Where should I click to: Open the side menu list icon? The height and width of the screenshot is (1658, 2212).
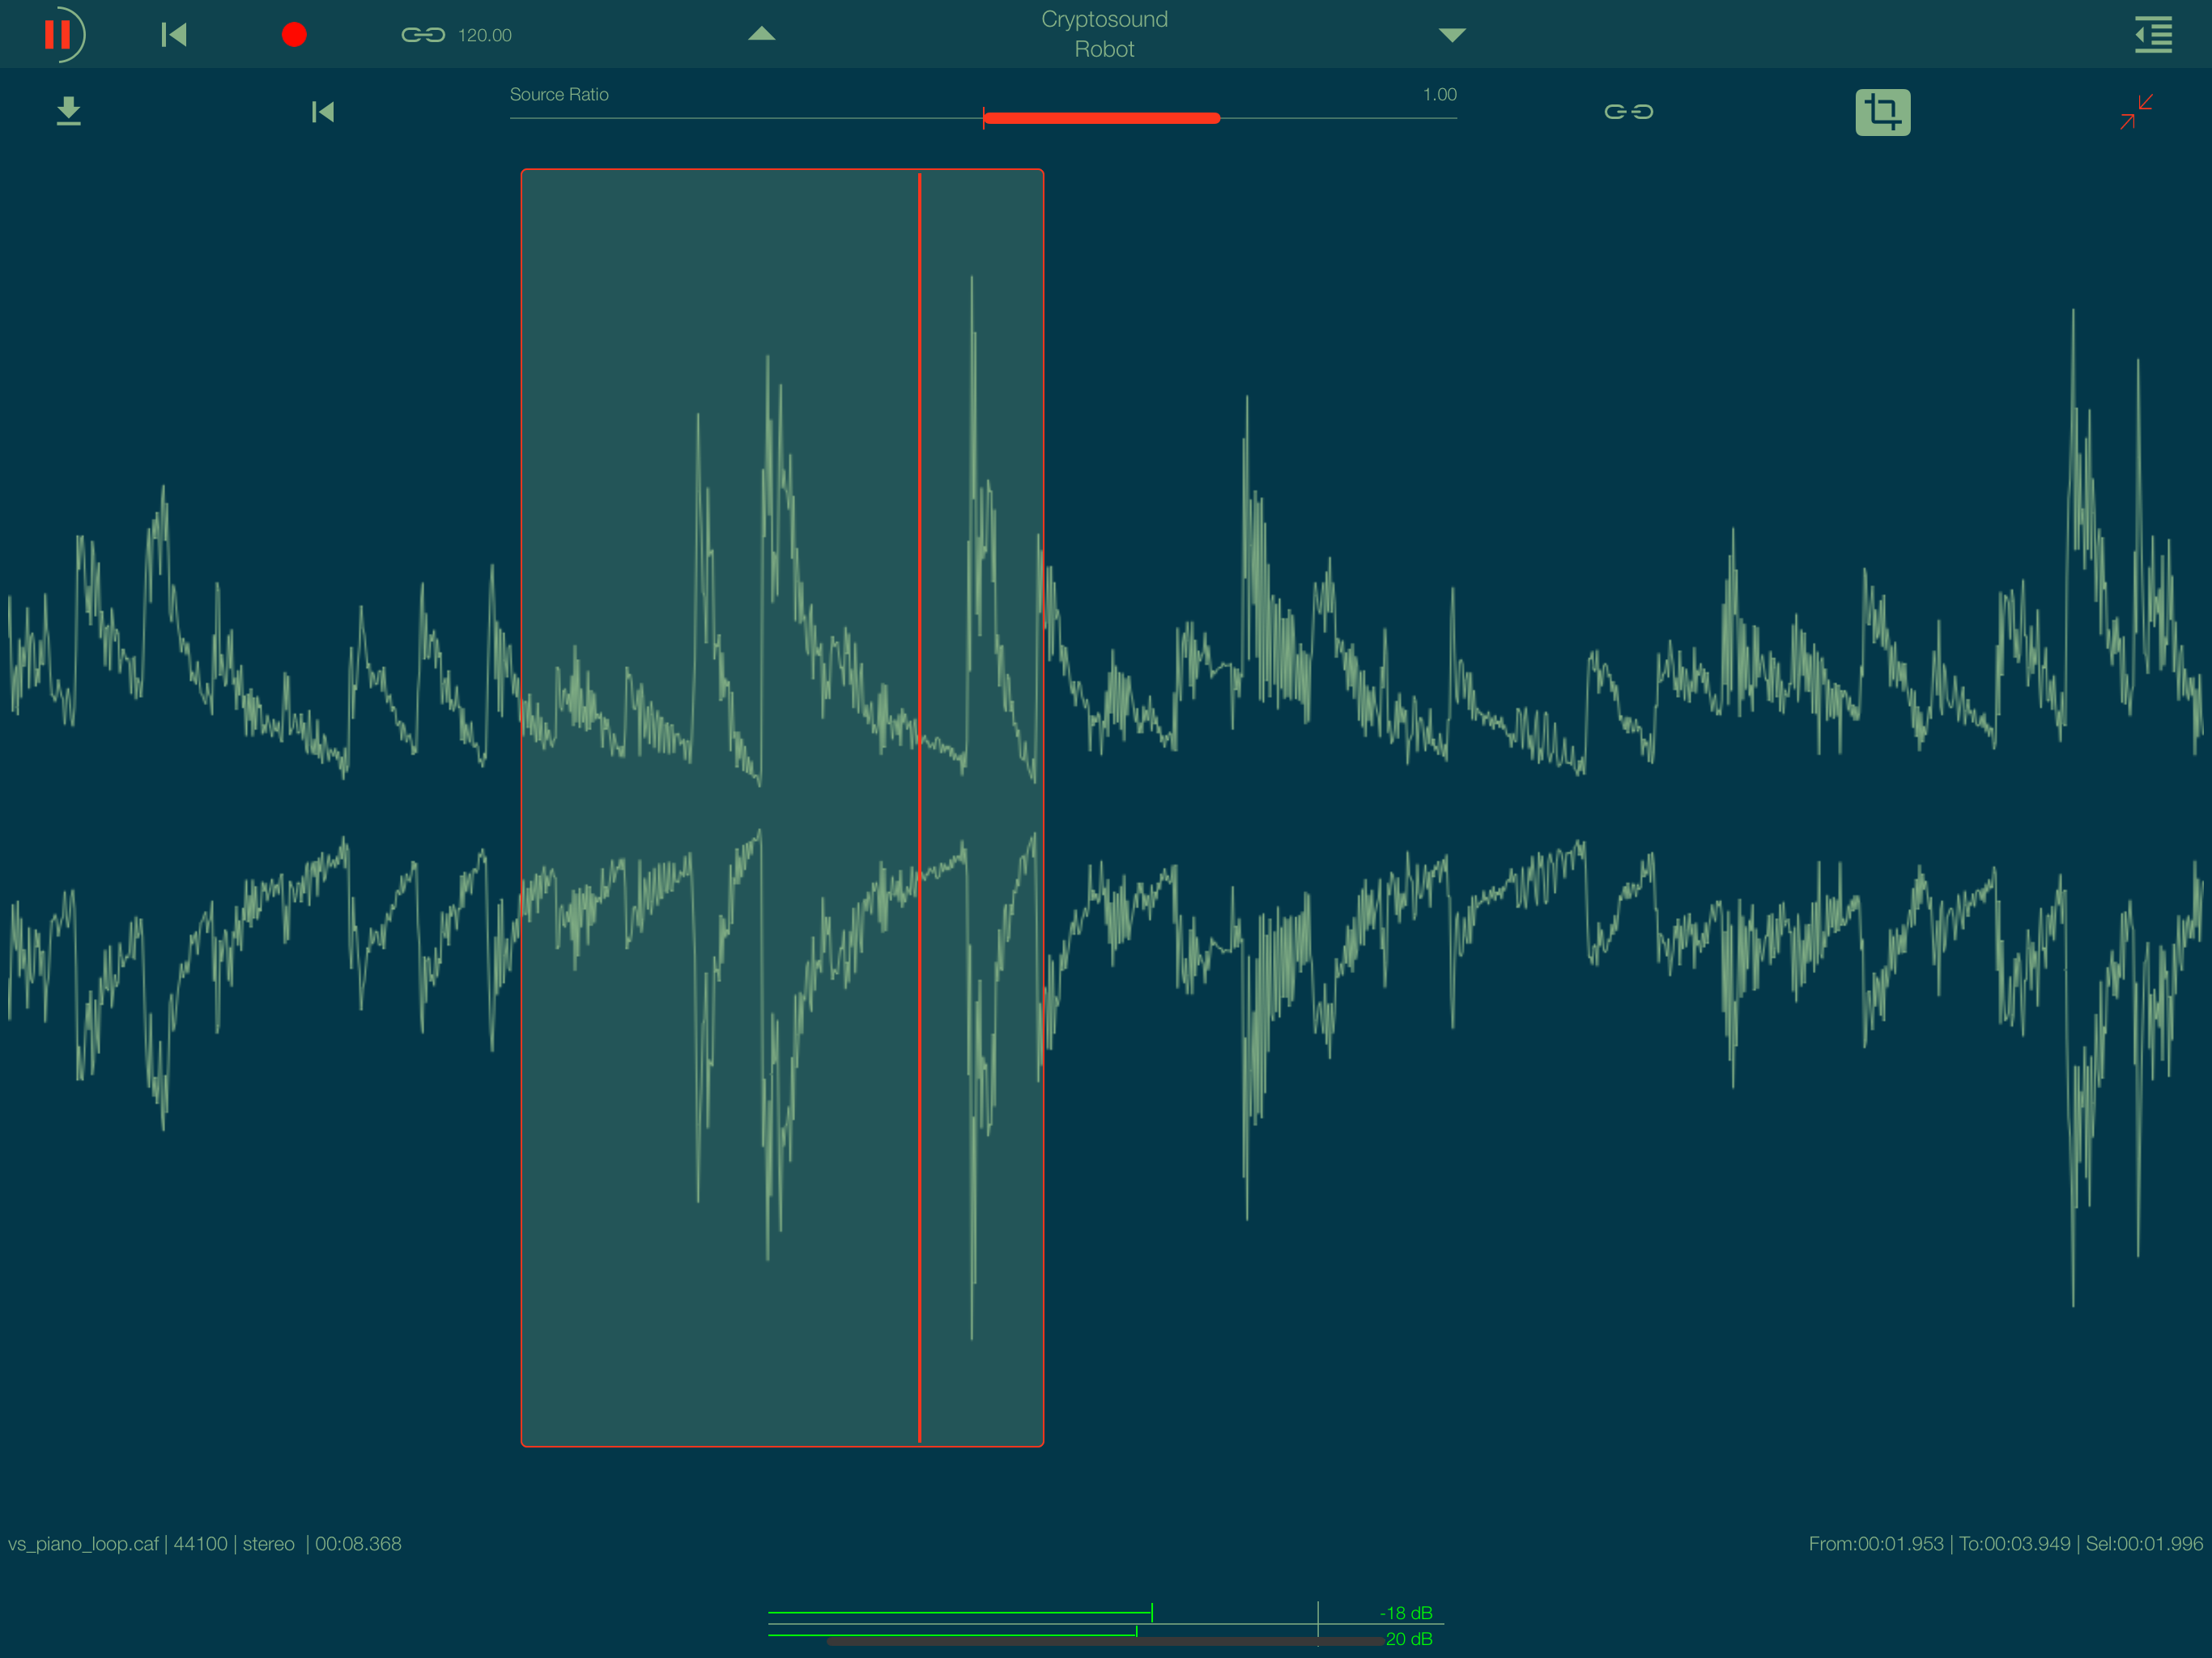click(2153, 35)
